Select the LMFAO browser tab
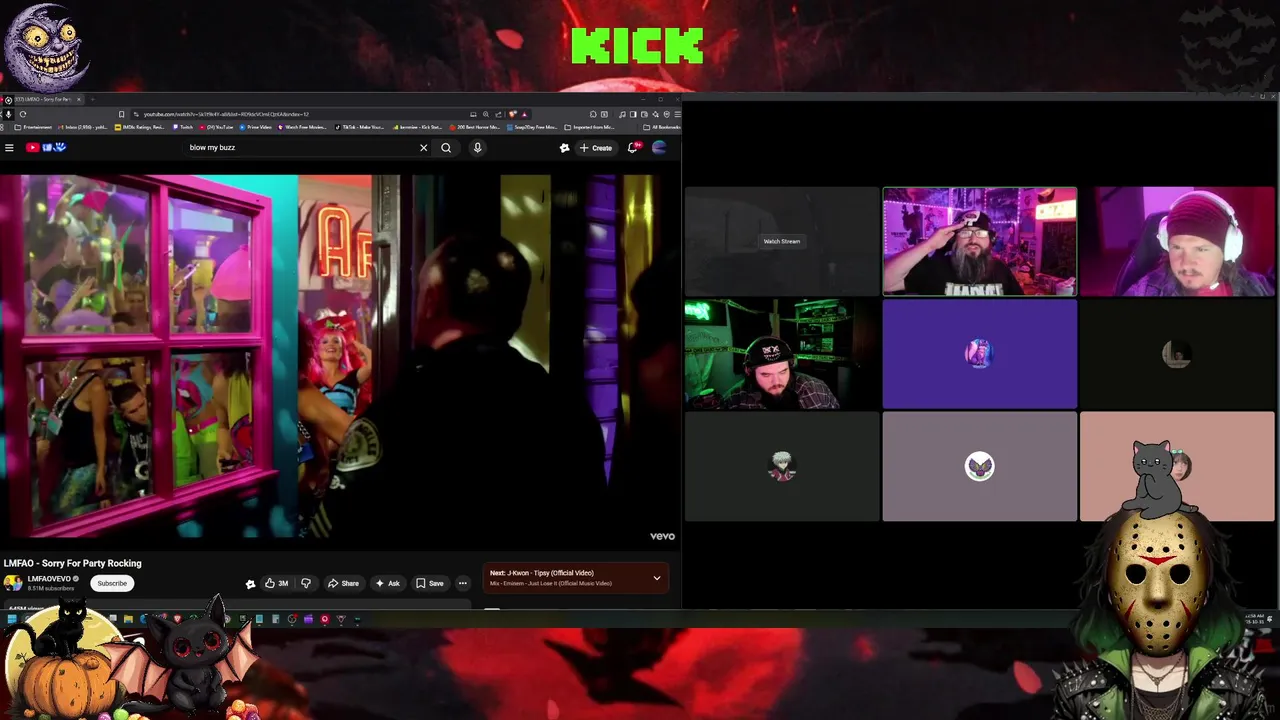The height and width of the screenshot is (720, 1280). (x=42, y=99)
